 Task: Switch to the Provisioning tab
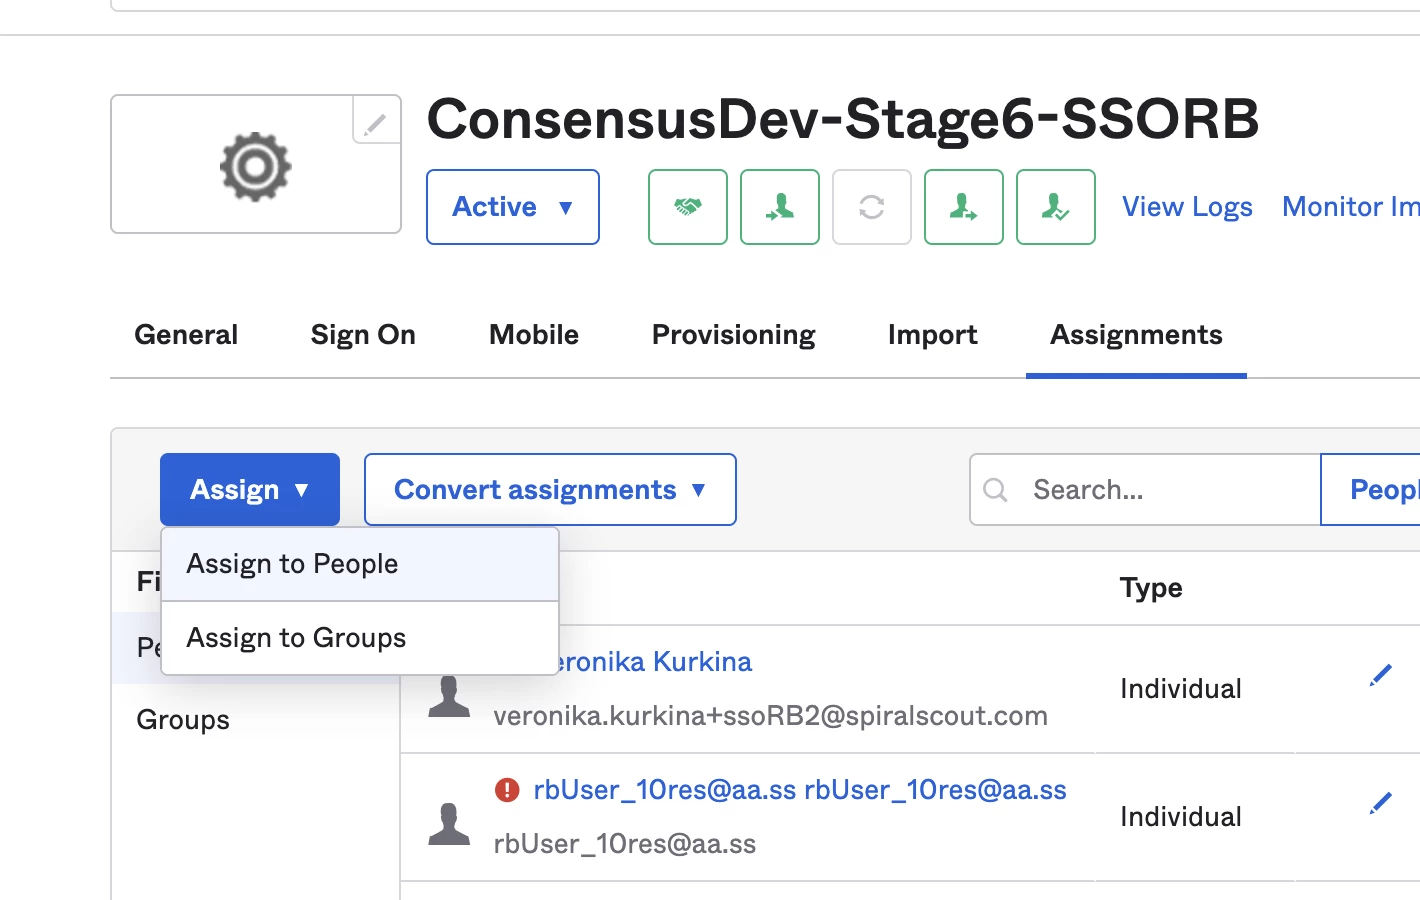point(733,335)
